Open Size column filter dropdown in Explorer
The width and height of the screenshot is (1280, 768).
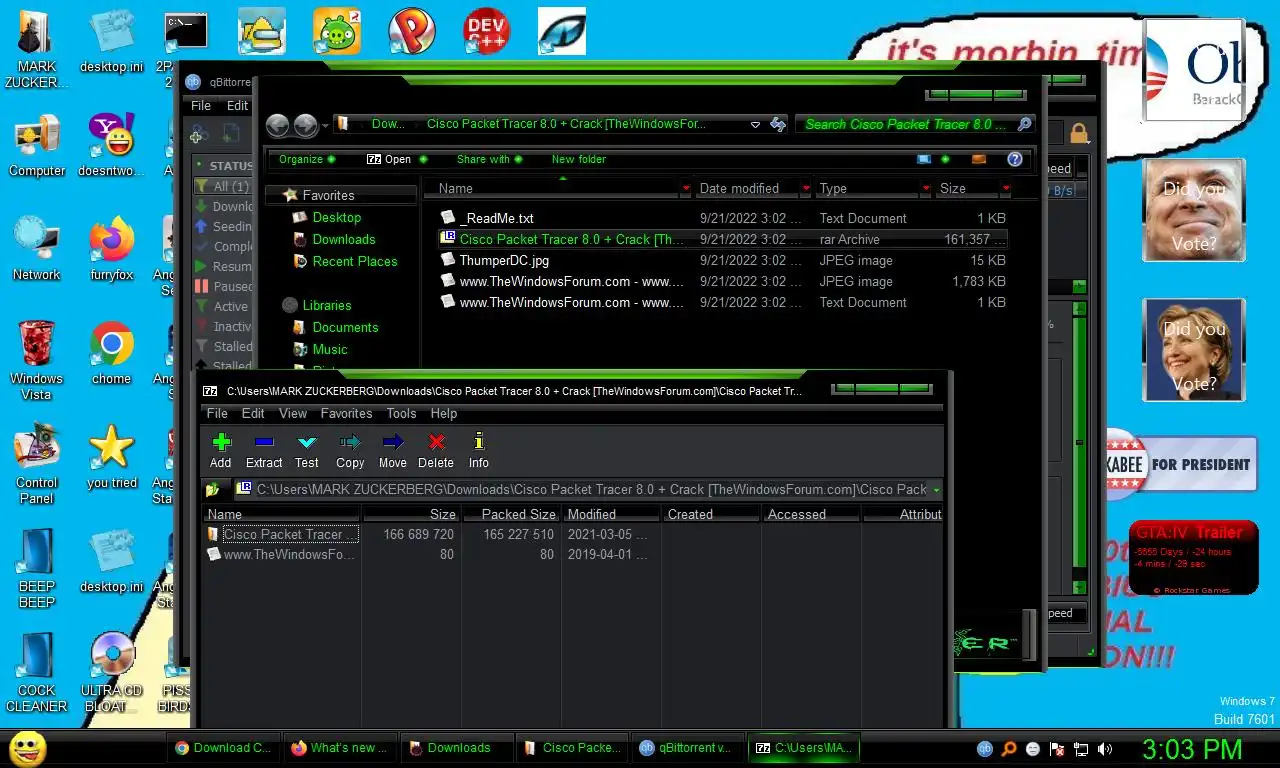pos(1006,188)
